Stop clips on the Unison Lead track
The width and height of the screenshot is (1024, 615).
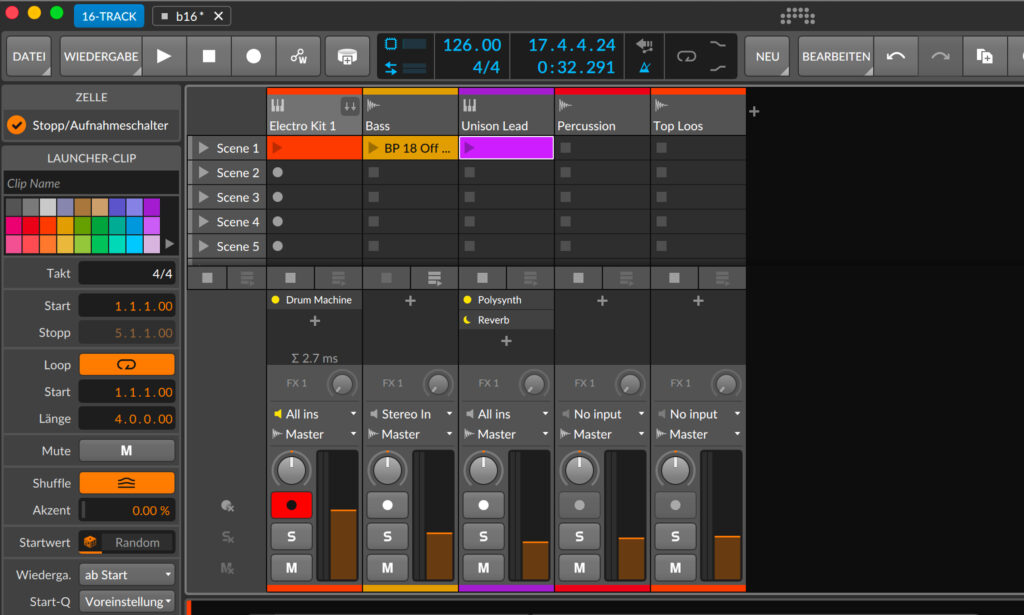coord(483,278)
